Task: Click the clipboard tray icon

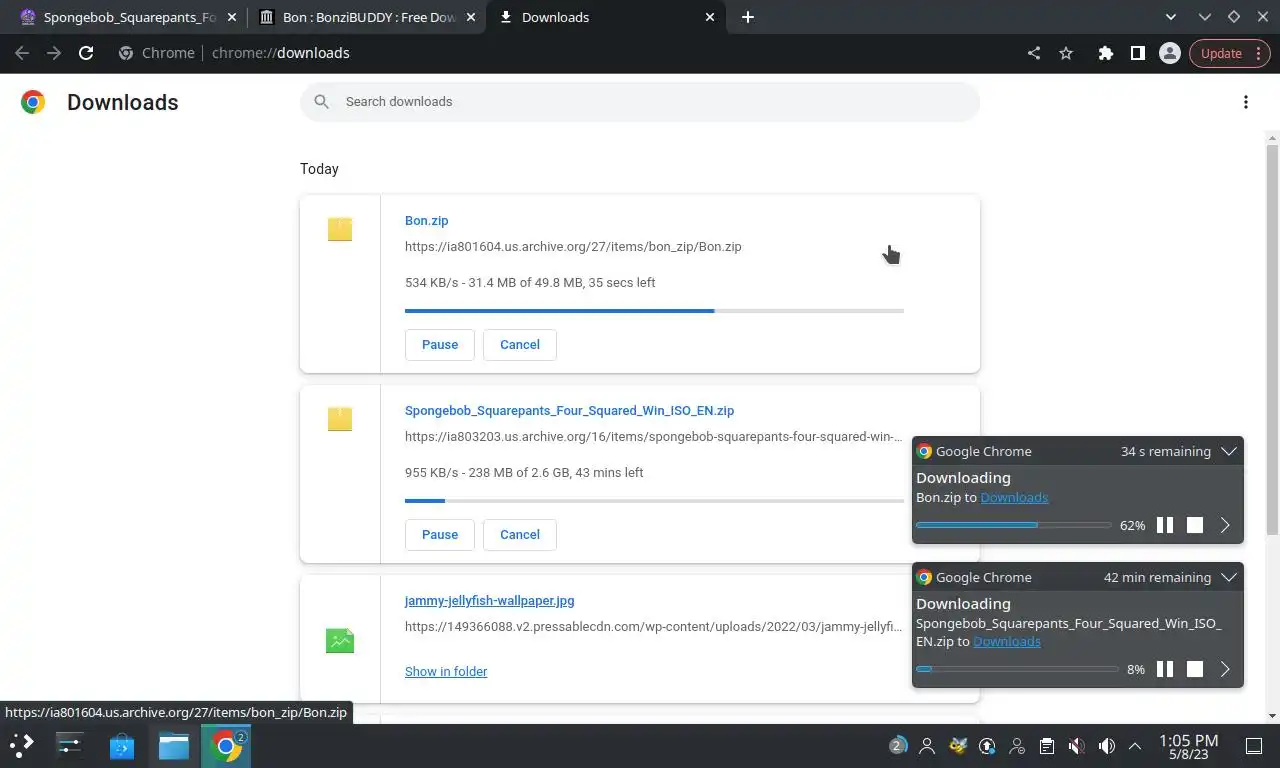Action: point(1046,746)
